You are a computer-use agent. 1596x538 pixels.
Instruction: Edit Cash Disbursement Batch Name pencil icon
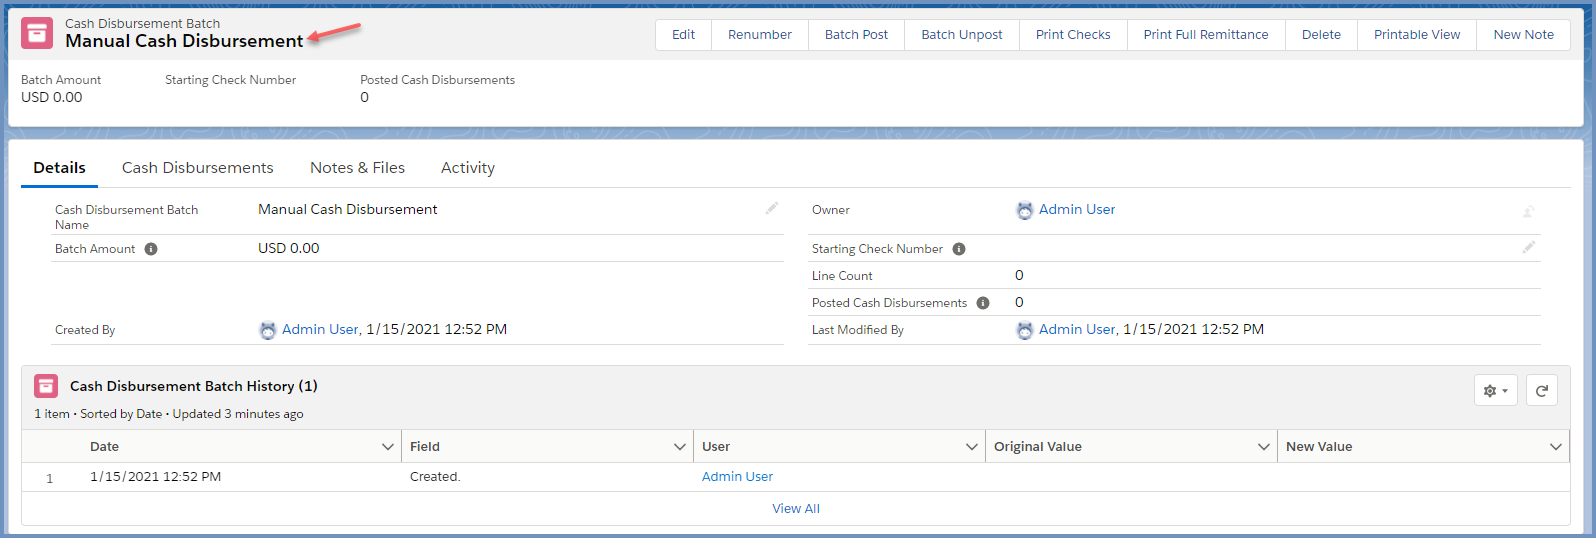point(772,208)
